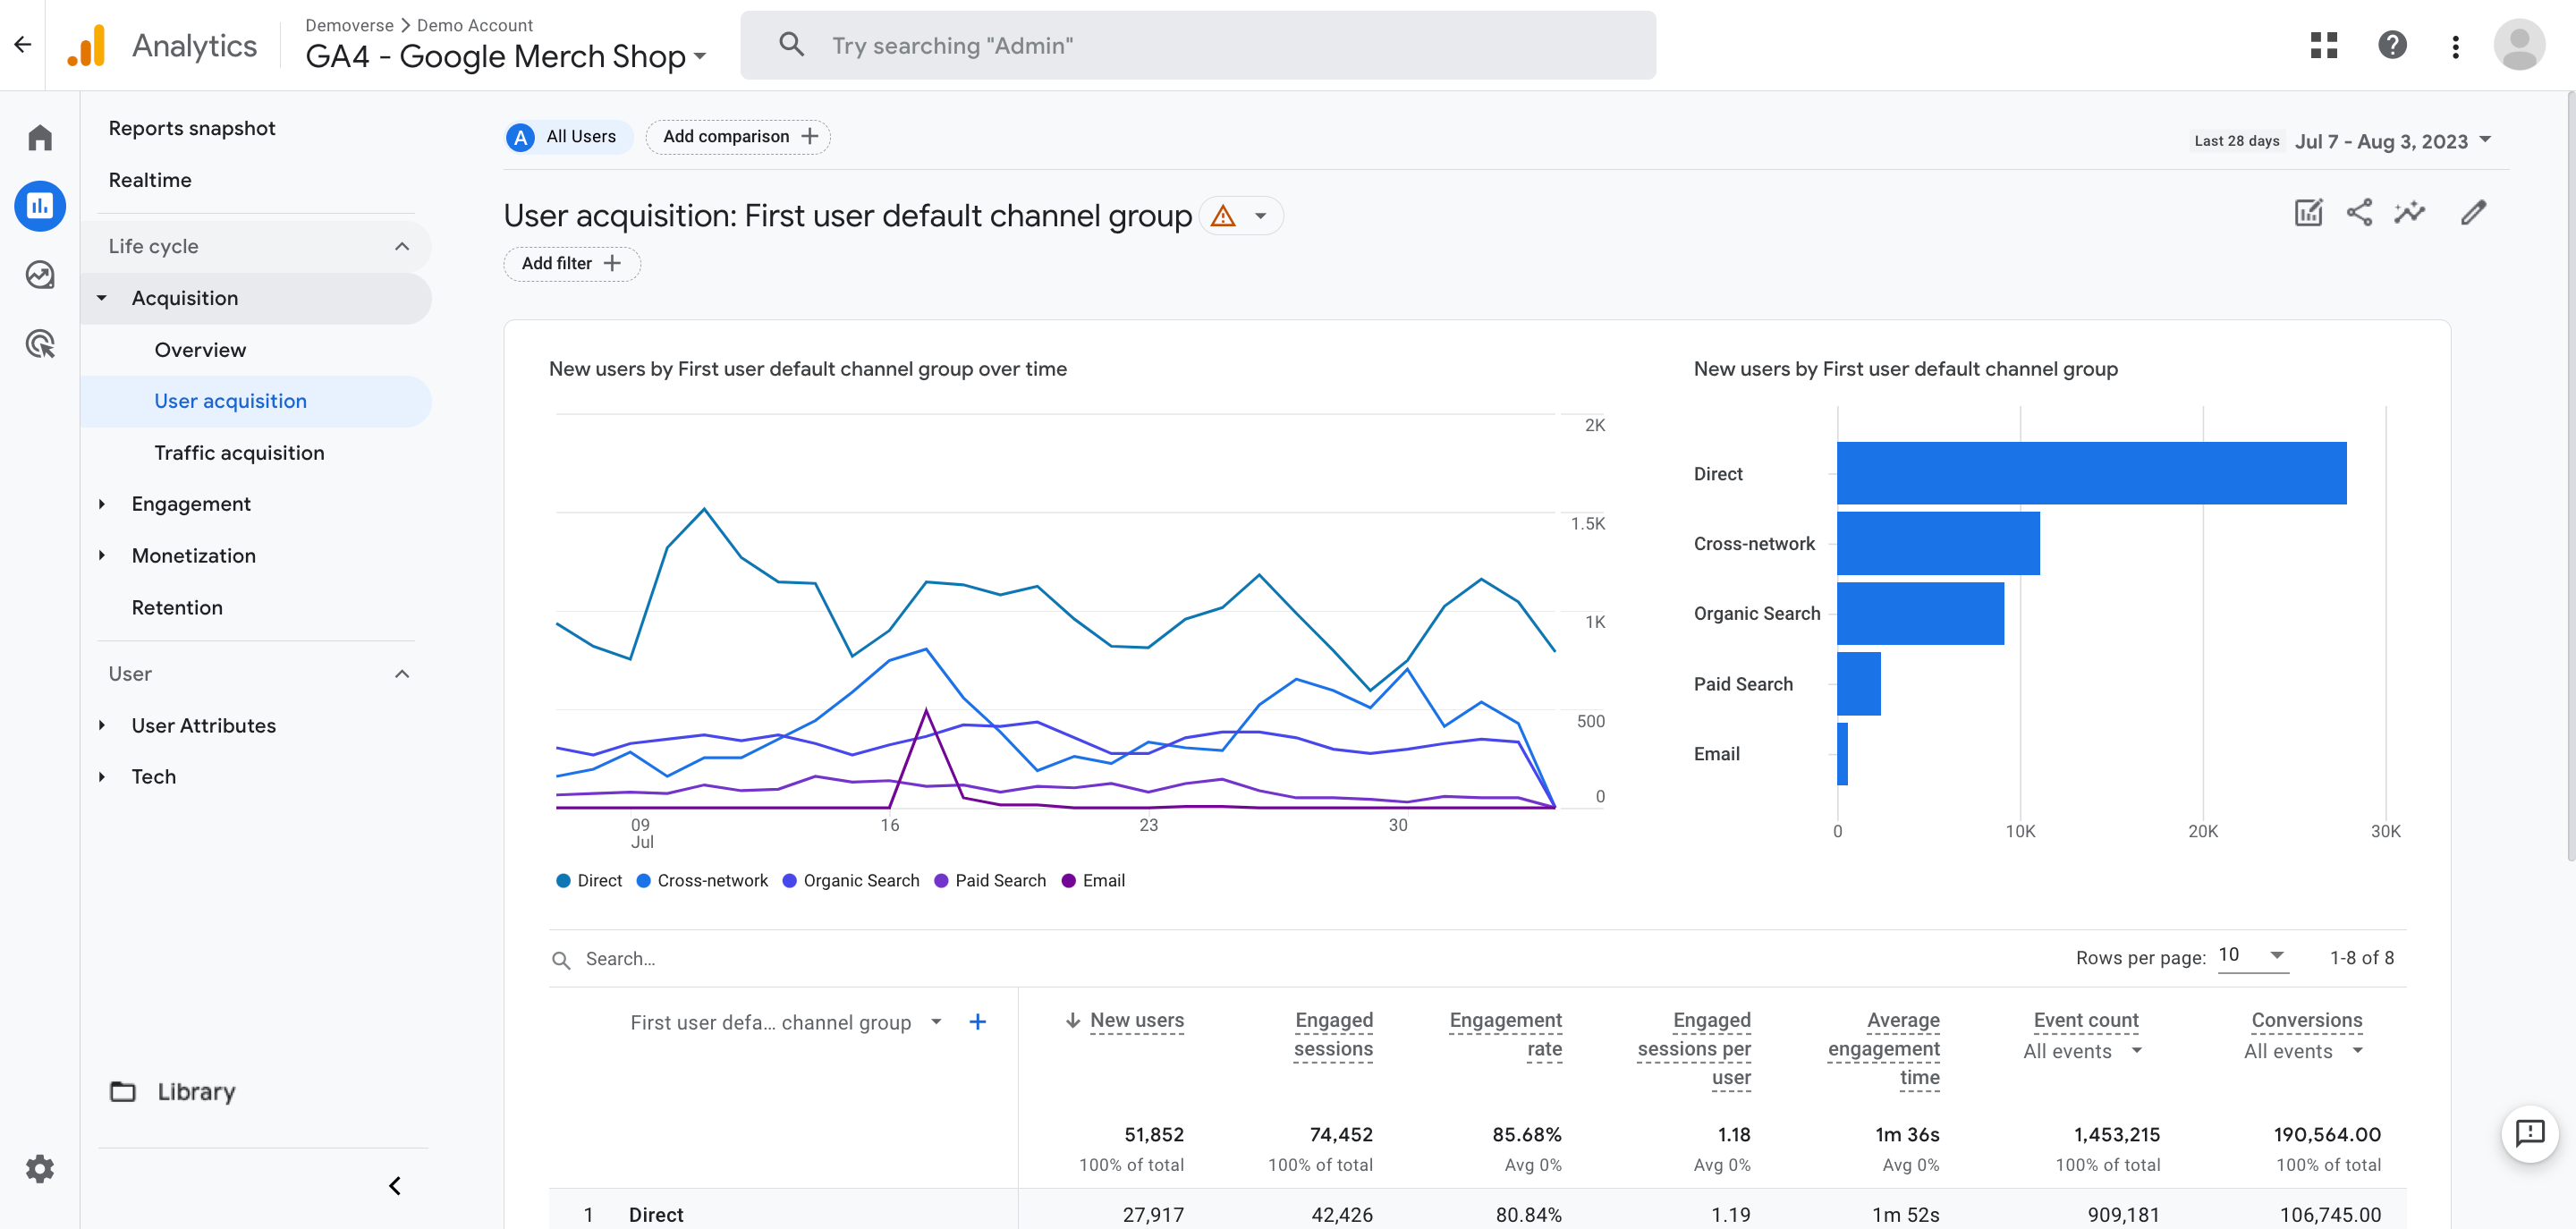Image resolution: width=2576 pixels, height=1229 pixels.
Task: Open the Realtime report
Action: [x=150, y=180]
